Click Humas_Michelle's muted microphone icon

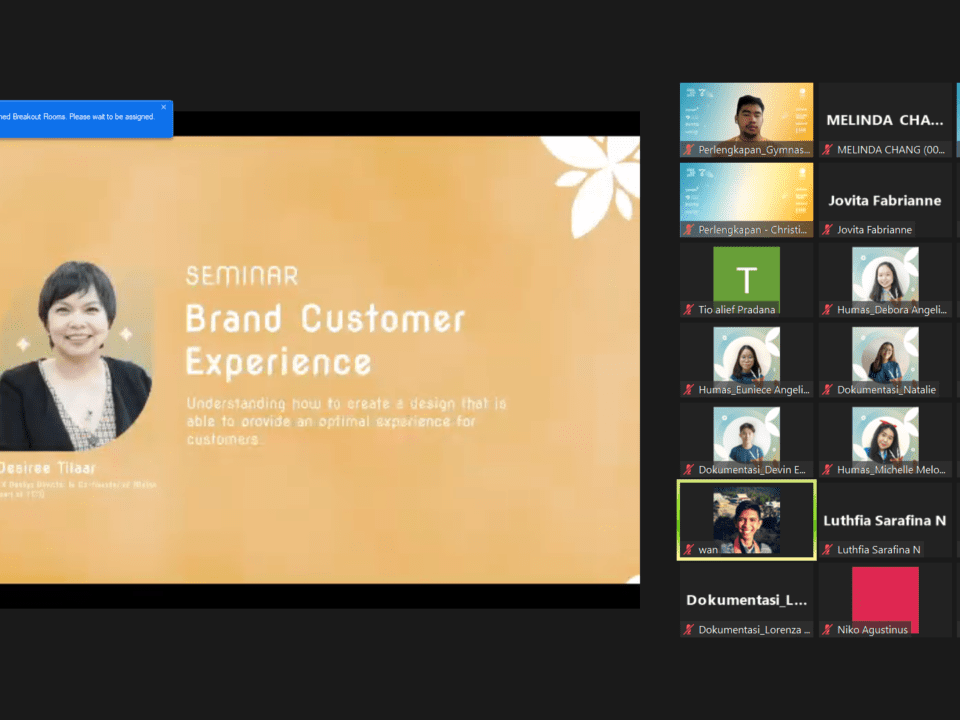827,470
